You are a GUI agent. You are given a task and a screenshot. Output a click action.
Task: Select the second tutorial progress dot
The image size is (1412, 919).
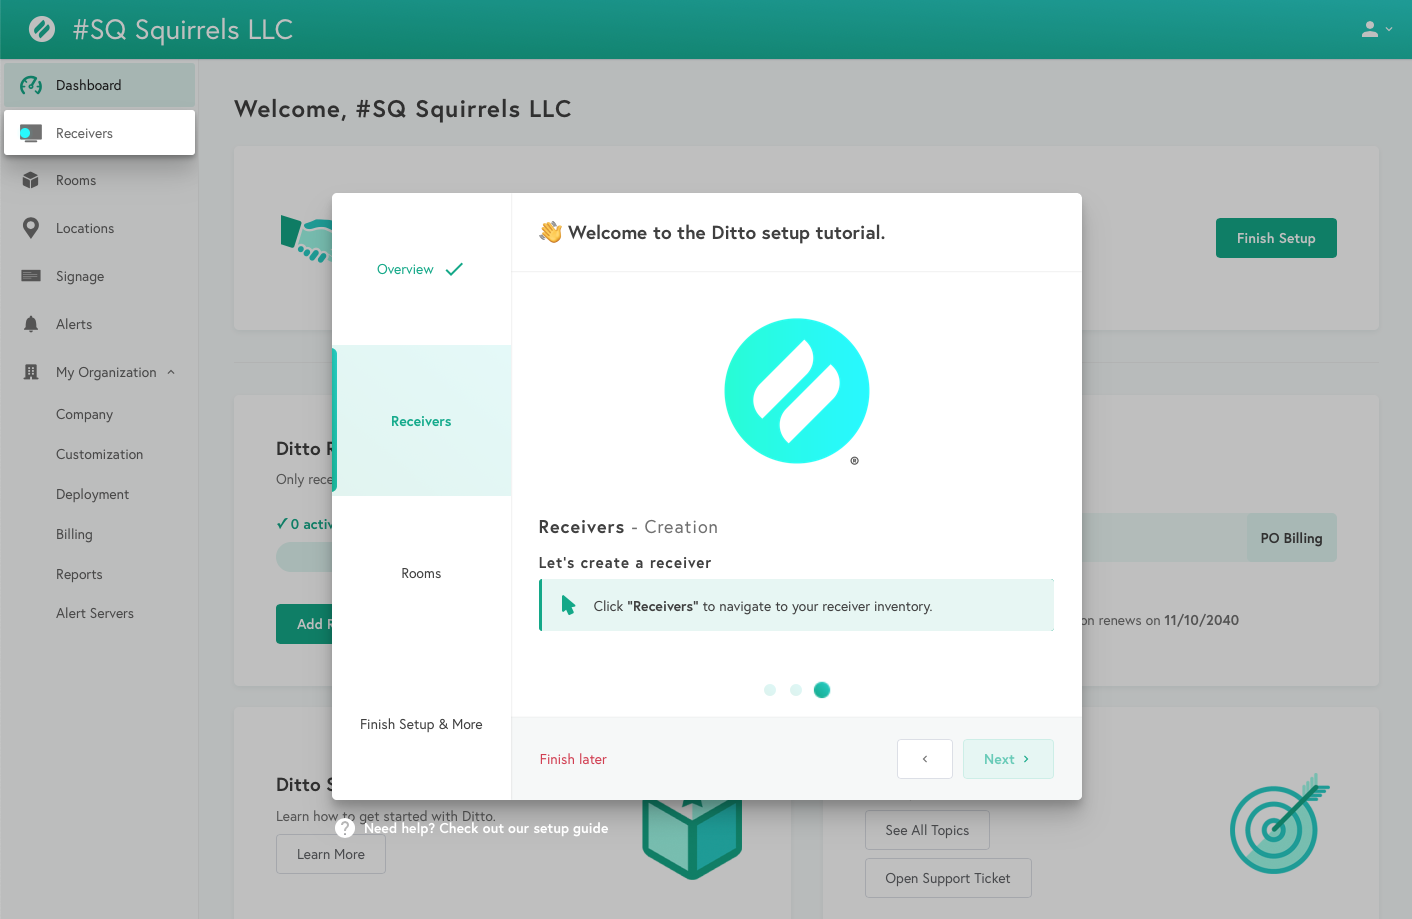[796, 690]
